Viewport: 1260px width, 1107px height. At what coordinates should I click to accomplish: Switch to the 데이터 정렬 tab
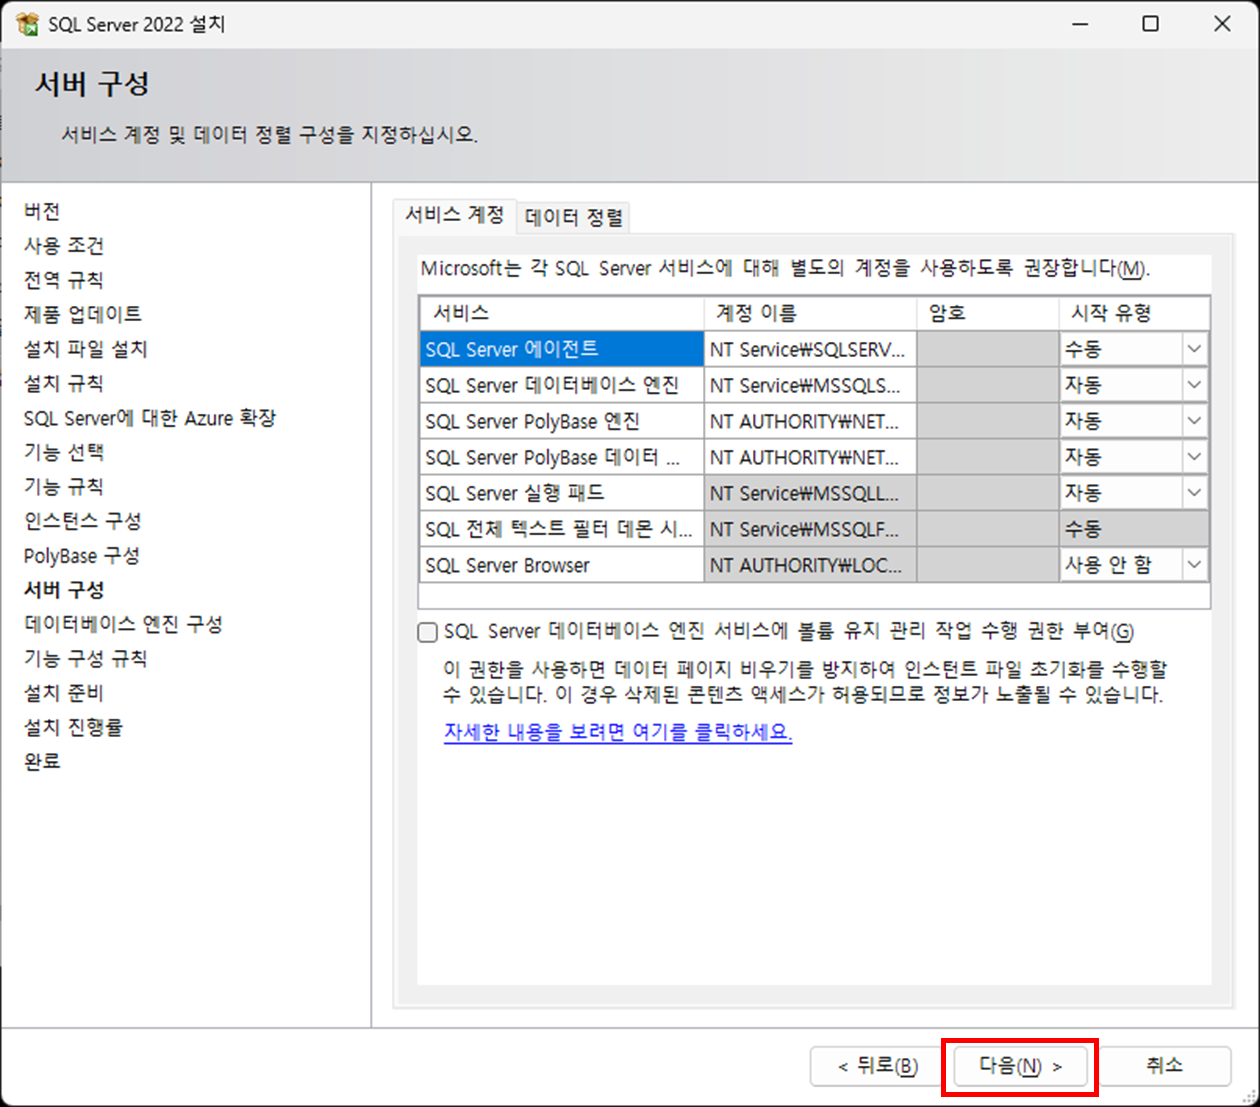[x=574, y=217]
